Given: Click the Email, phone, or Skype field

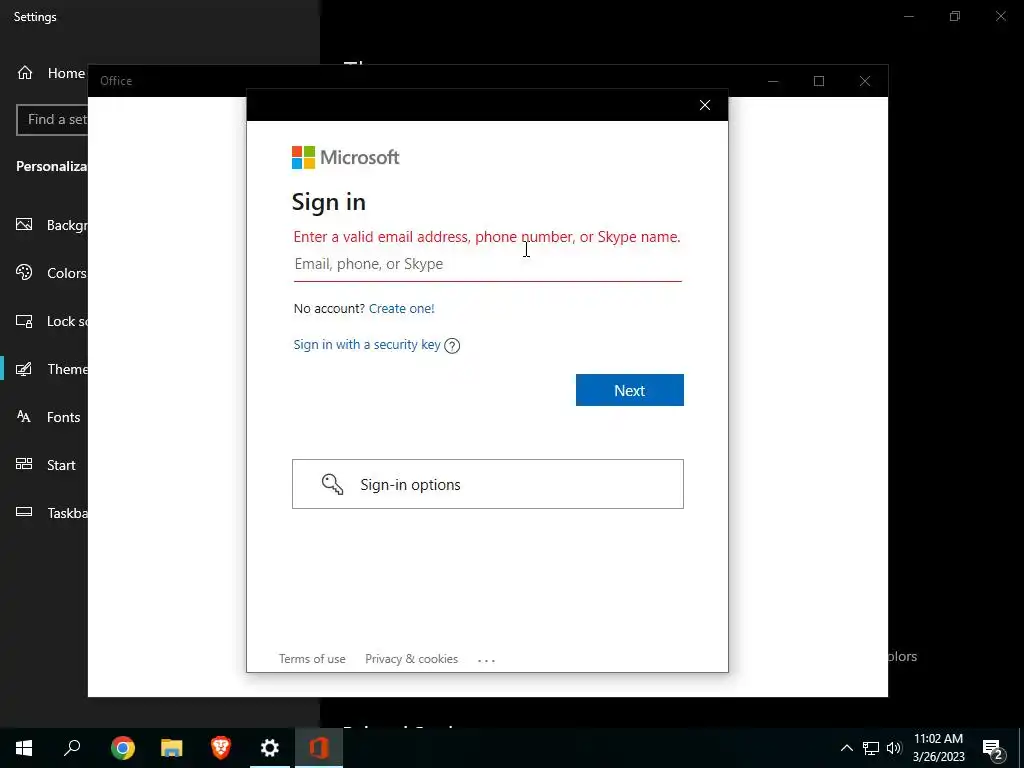Looking at the screenshot, I should 487,264.
